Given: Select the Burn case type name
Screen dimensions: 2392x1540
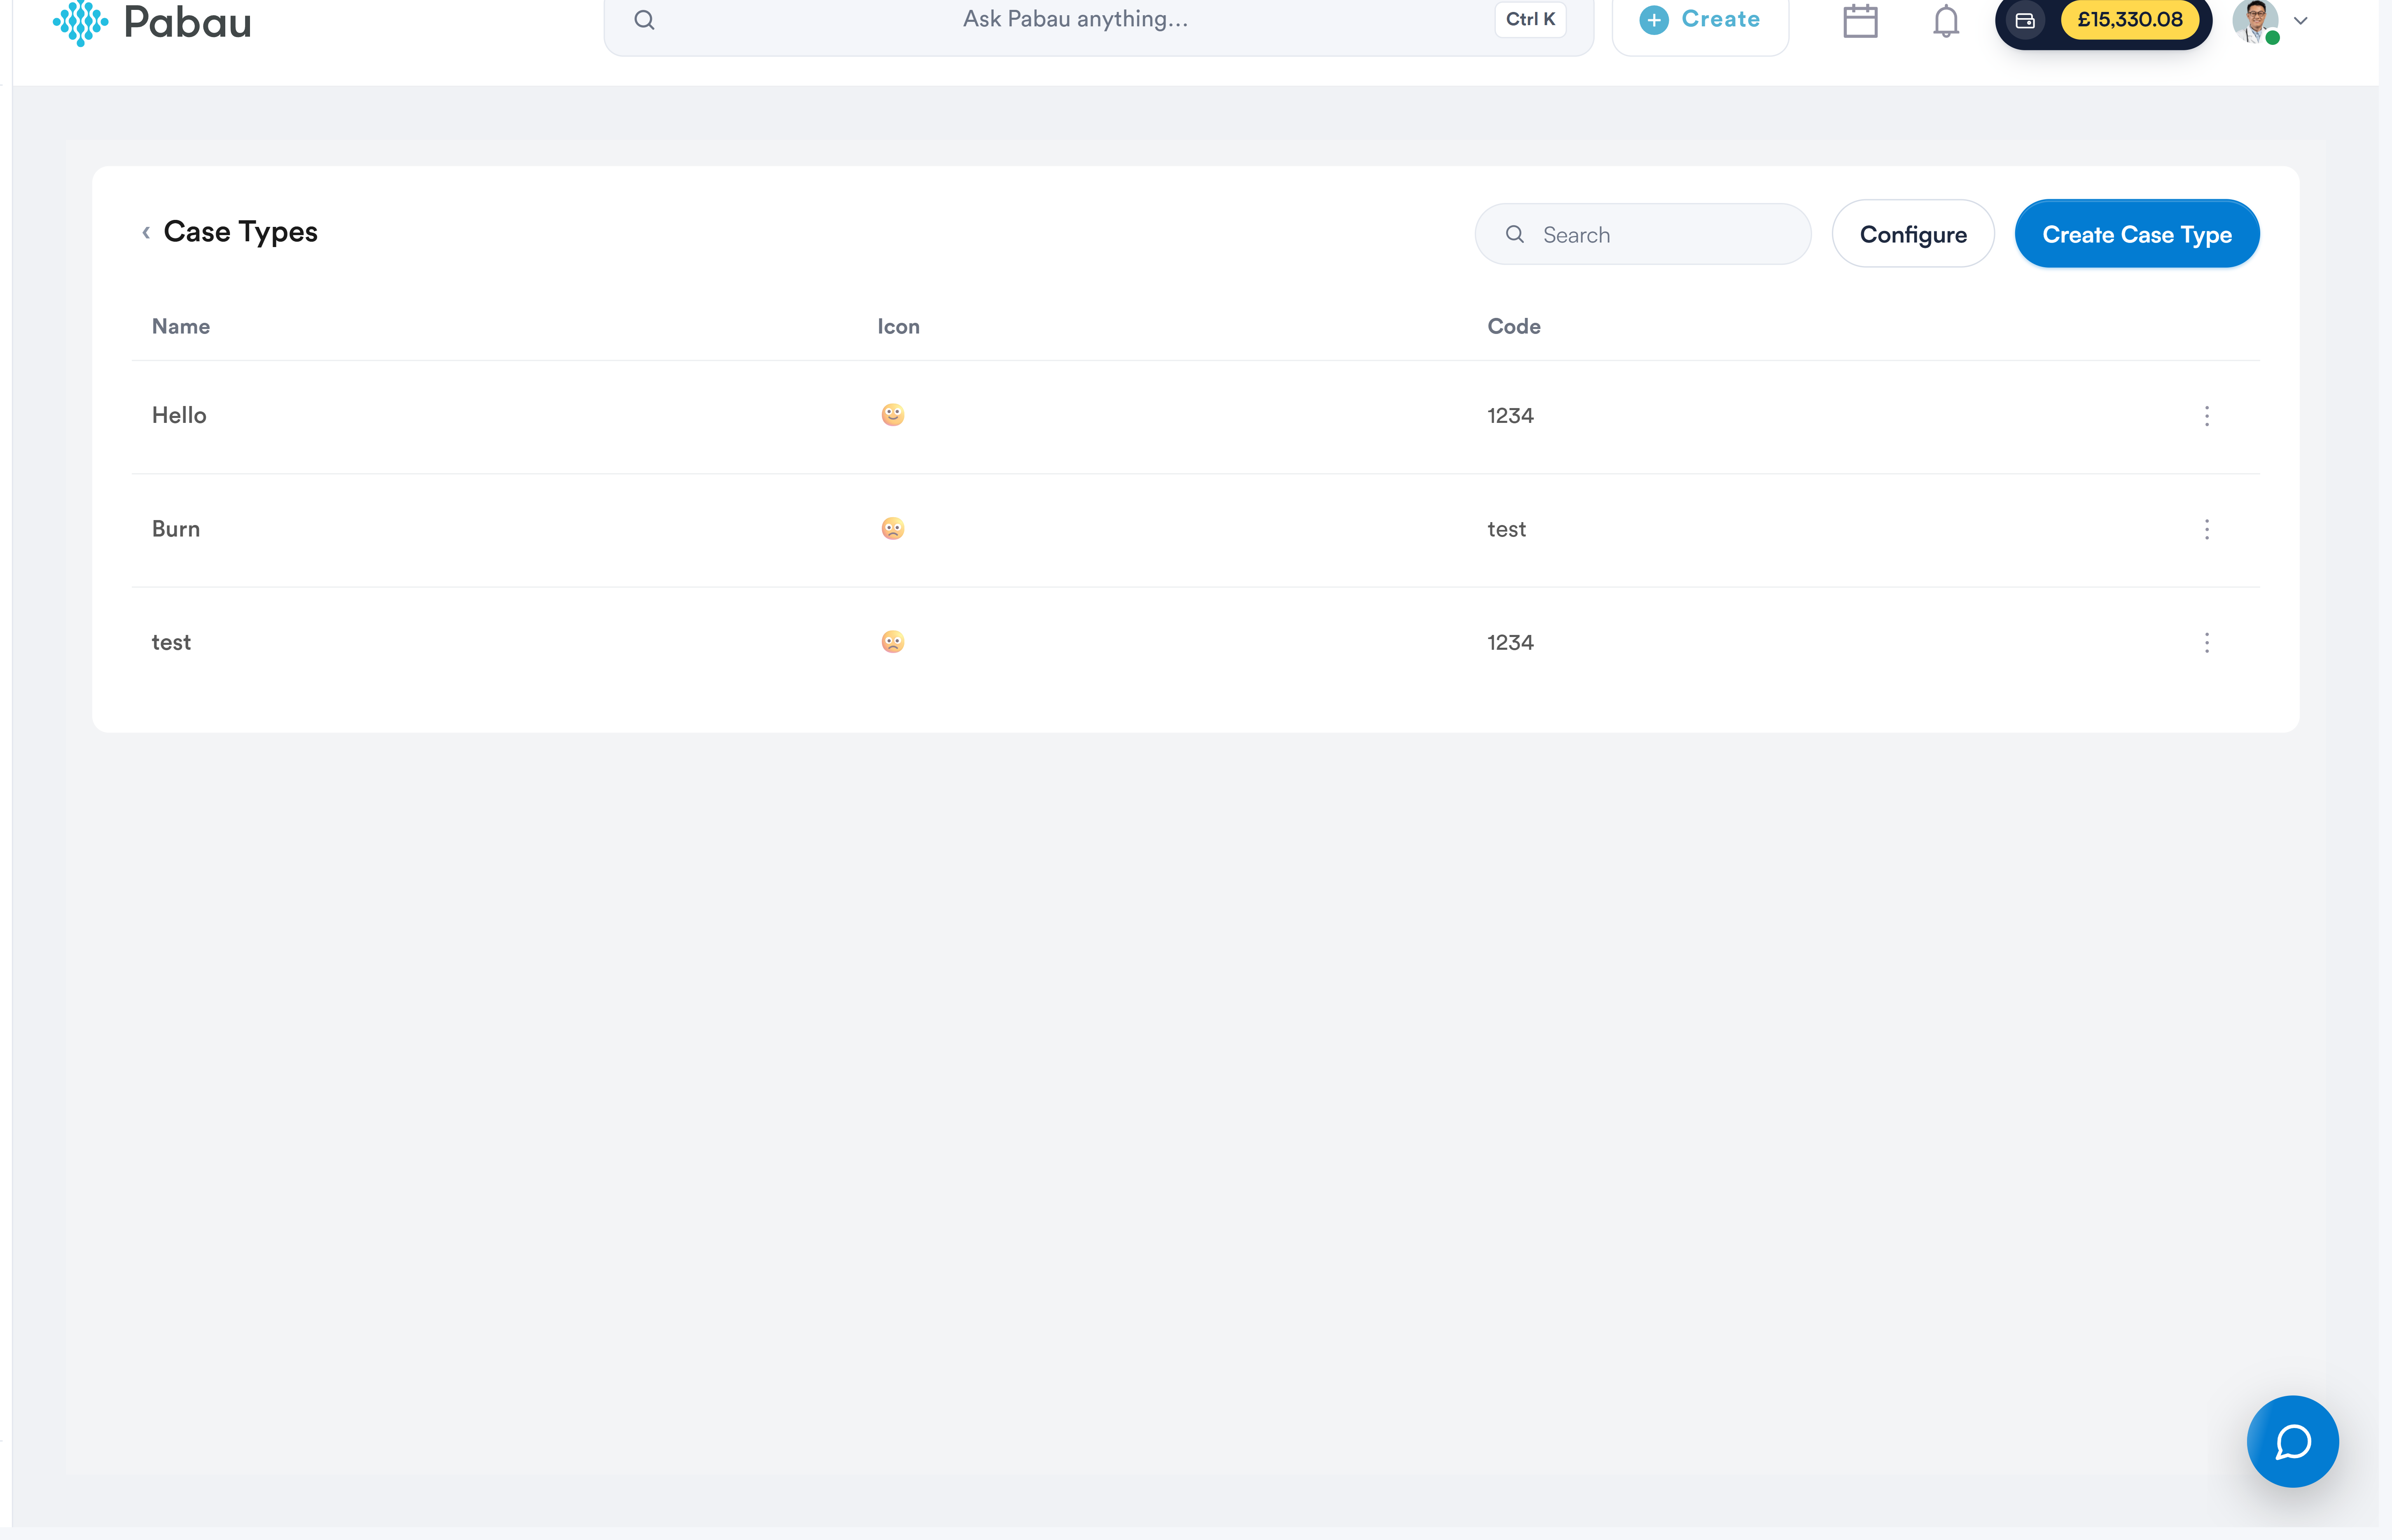Looking at the screenshot, I should (176, 529).
